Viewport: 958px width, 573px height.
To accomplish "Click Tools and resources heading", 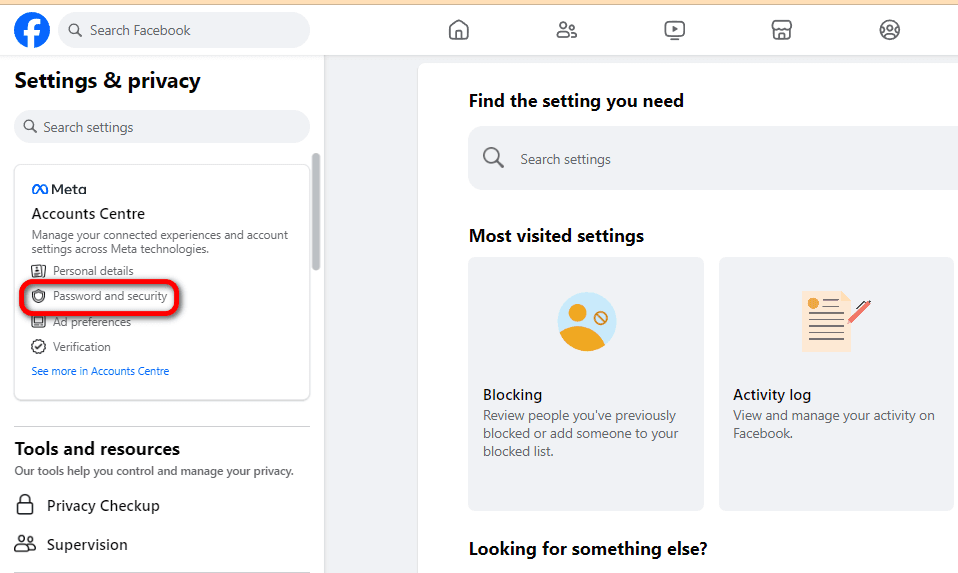I will (97, 449).
